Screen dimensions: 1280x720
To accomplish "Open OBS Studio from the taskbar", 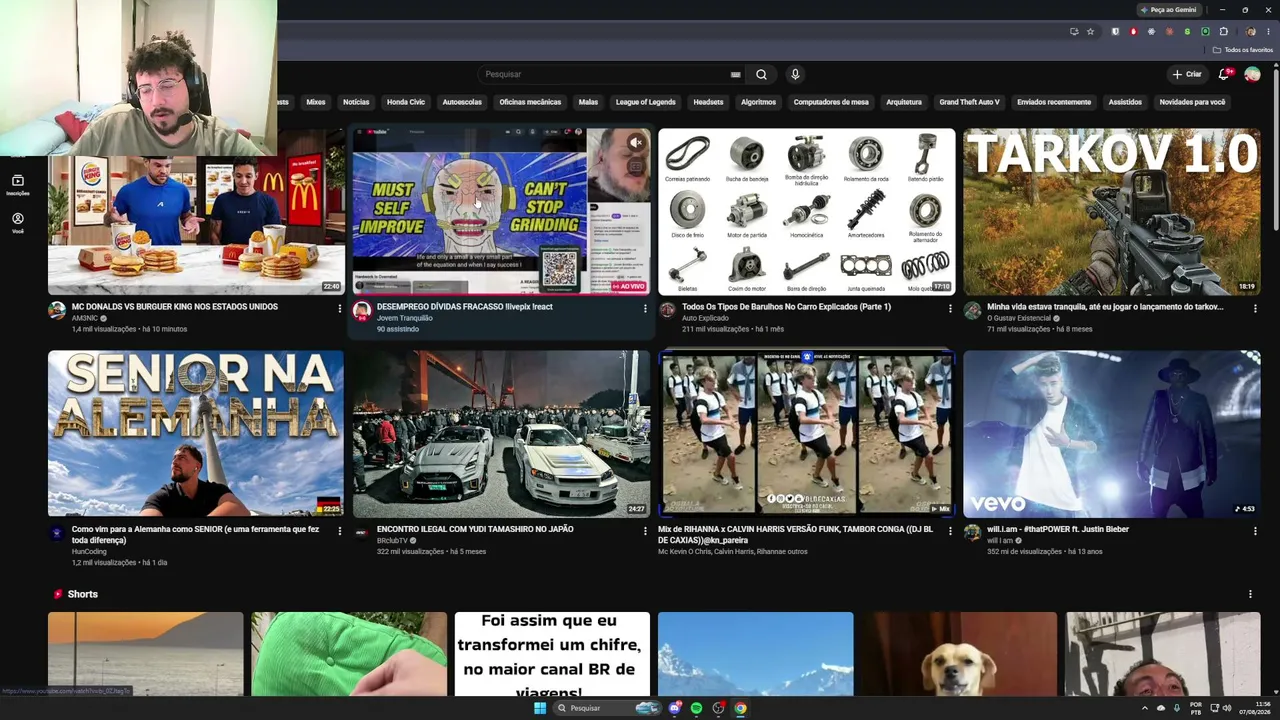I will (718, 708).
